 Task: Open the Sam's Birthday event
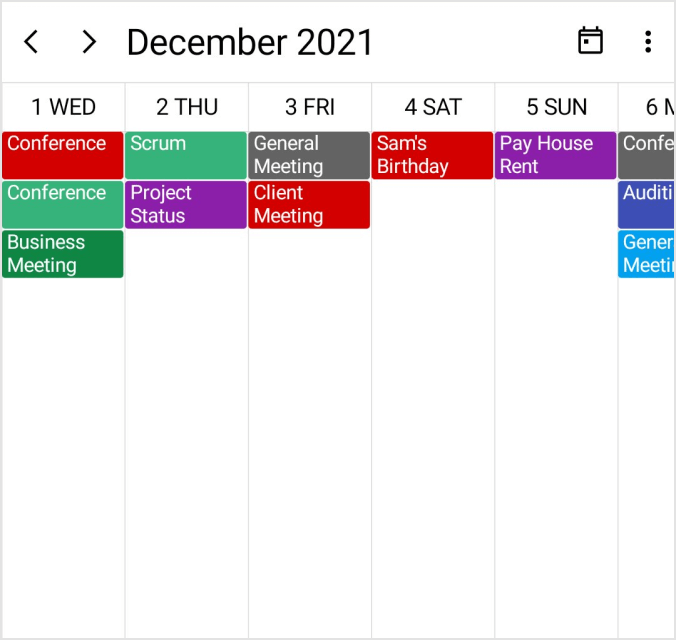tap(432, 155)
